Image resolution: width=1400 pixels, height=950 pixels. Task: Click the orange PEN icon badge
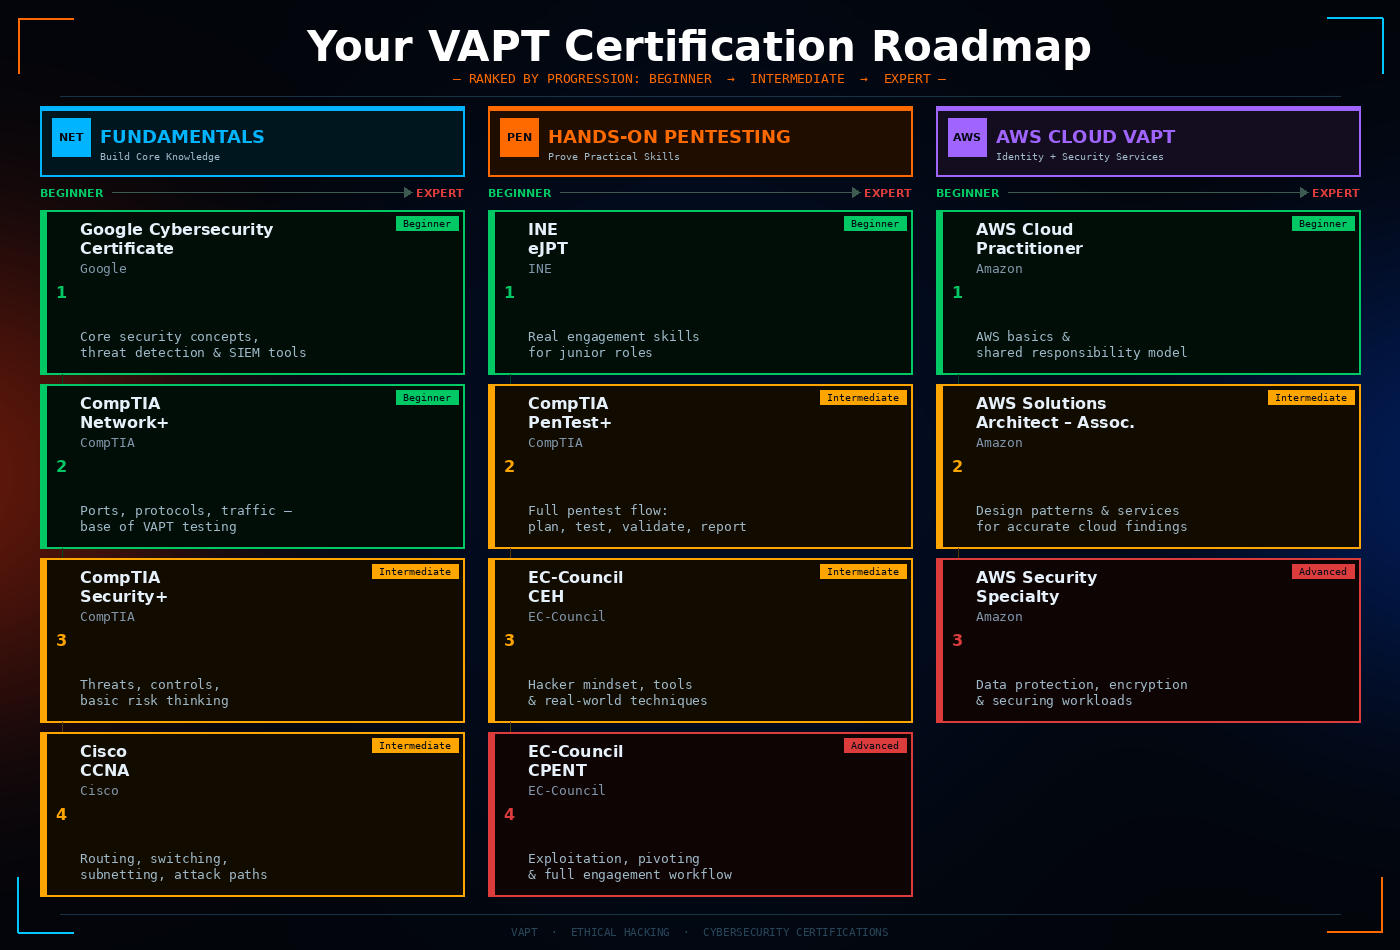519,138
